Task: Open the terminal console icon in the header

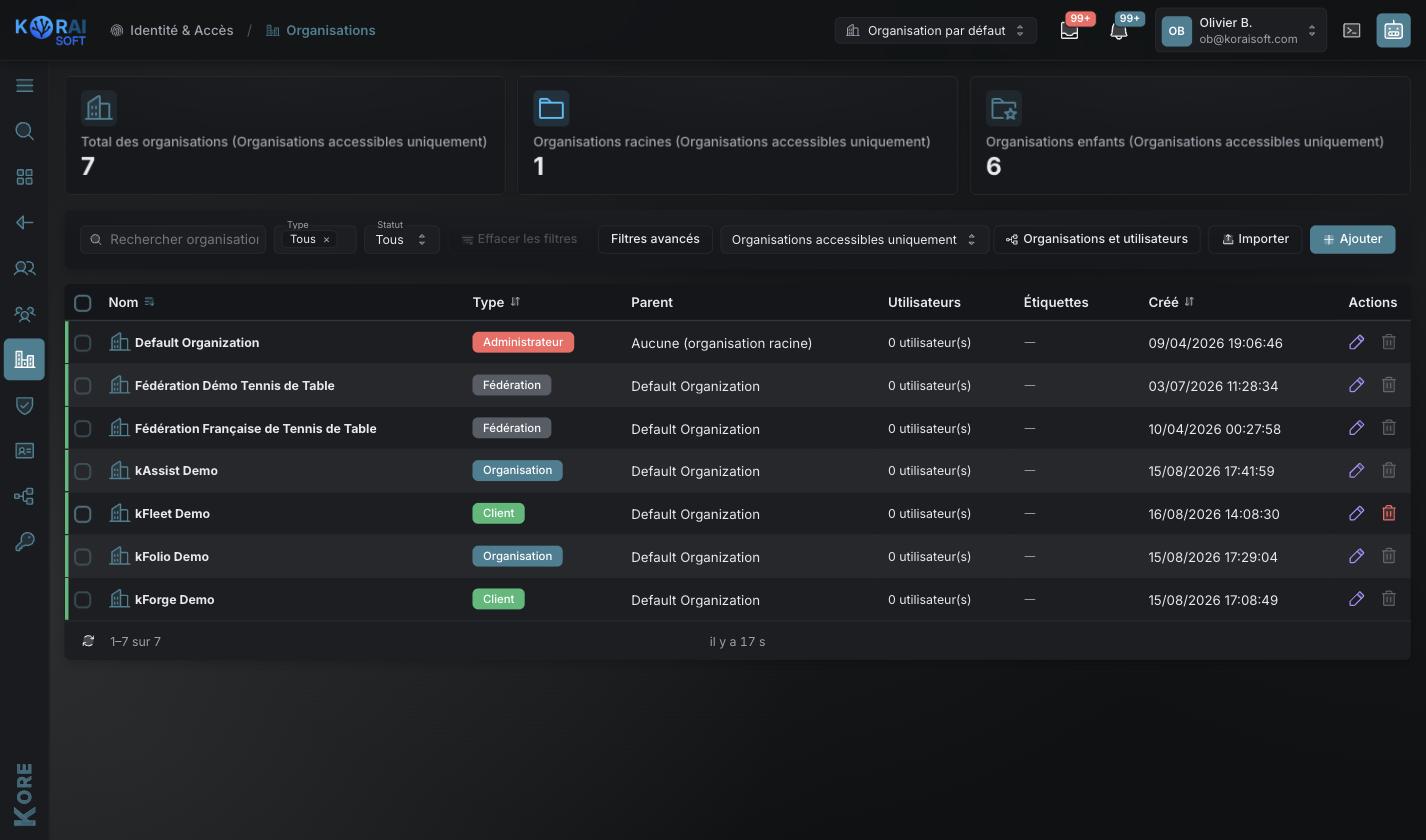Action: coord(1352,31)
